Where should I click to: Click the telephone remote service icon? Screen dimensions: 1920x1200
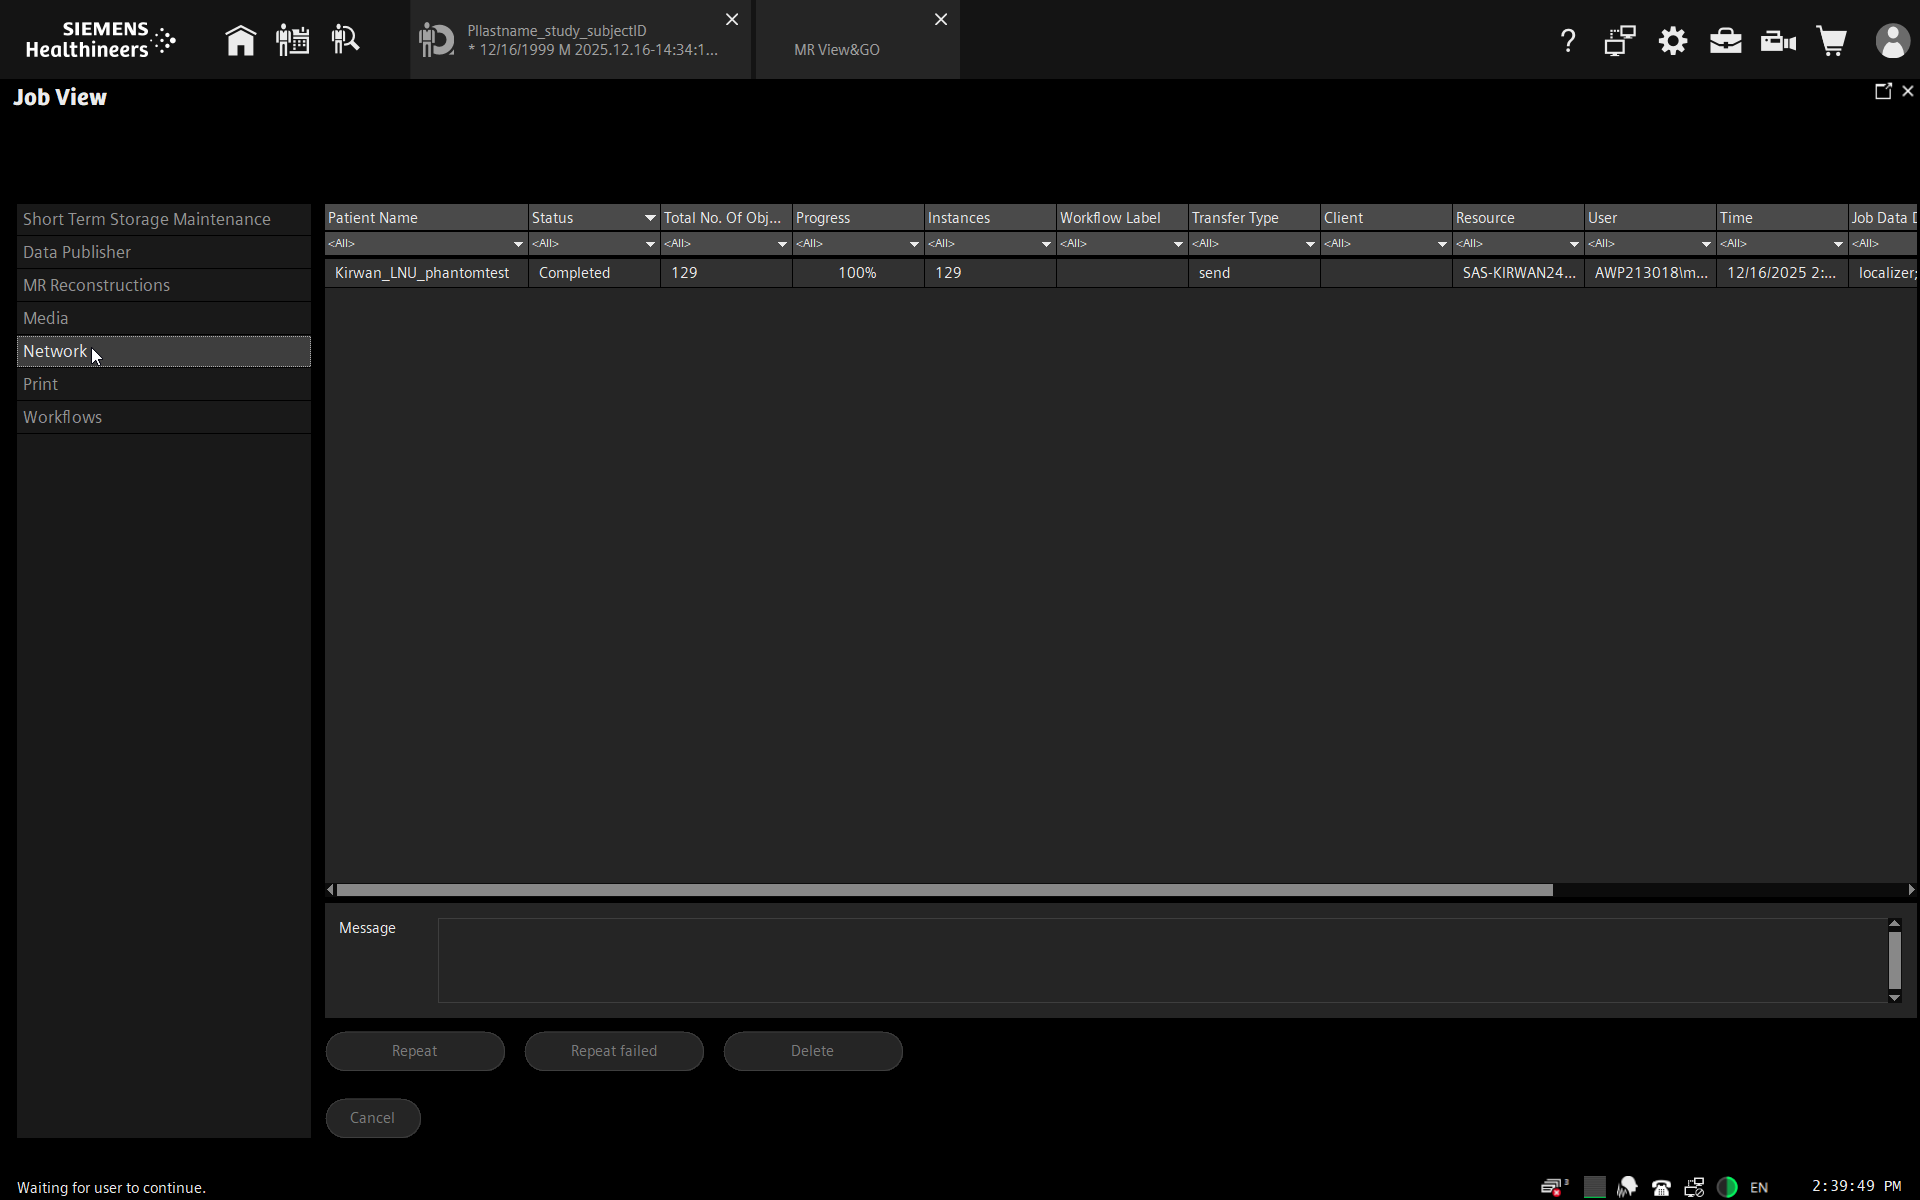(x=1661, y=1188)
